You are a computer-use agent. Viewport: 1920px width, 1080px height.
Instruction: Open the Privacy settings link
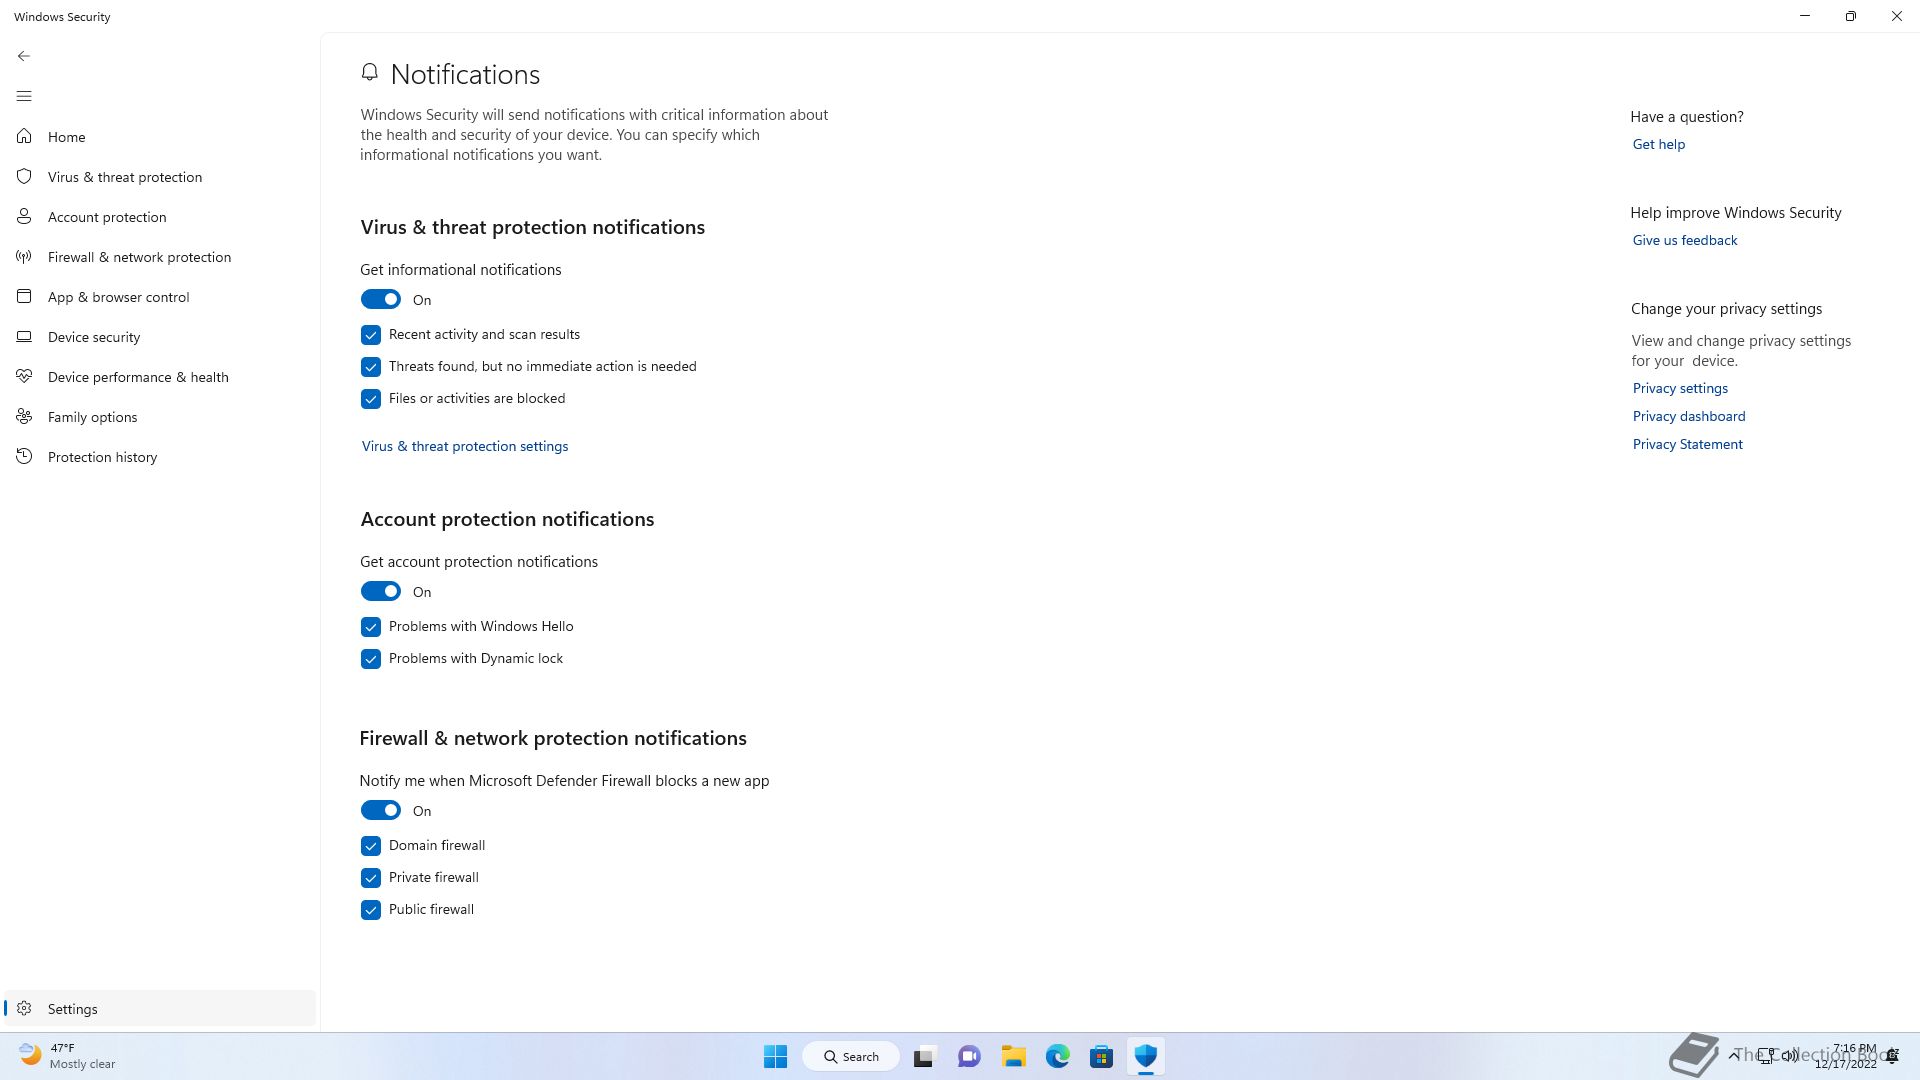click(x=1680, y=388)
